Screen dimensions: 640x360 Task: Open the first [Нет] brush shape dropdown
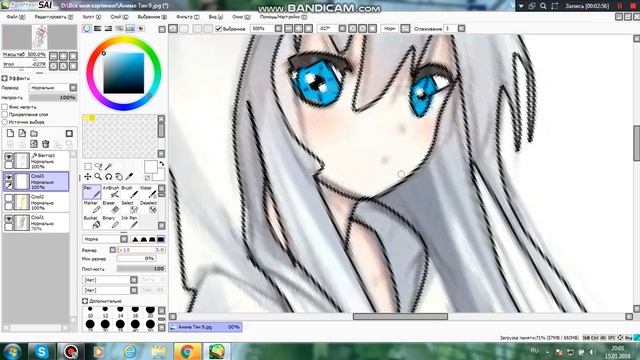[x=110, y=280]
